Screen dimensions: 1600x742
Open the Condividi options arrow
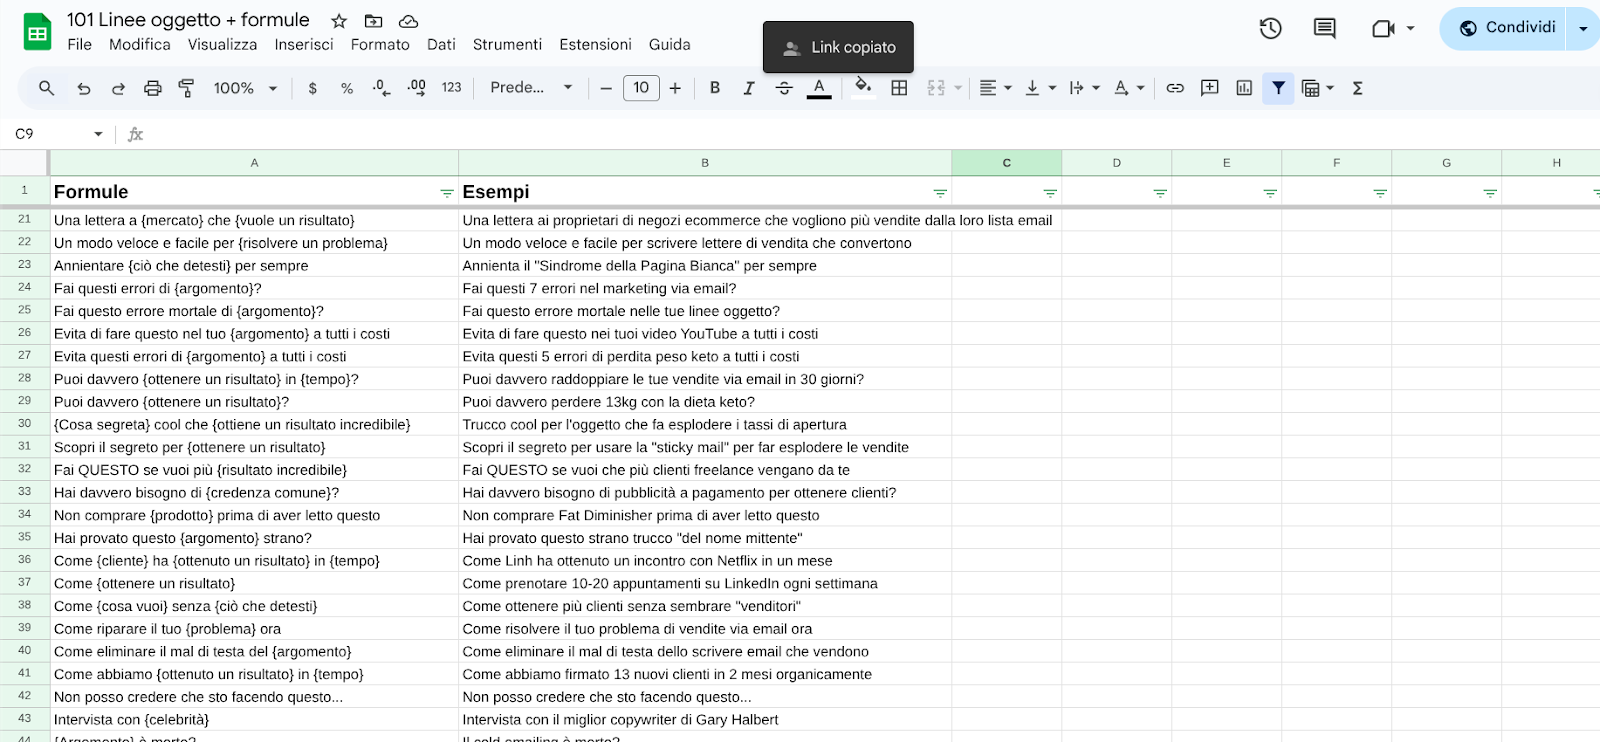coord(1583,28)
